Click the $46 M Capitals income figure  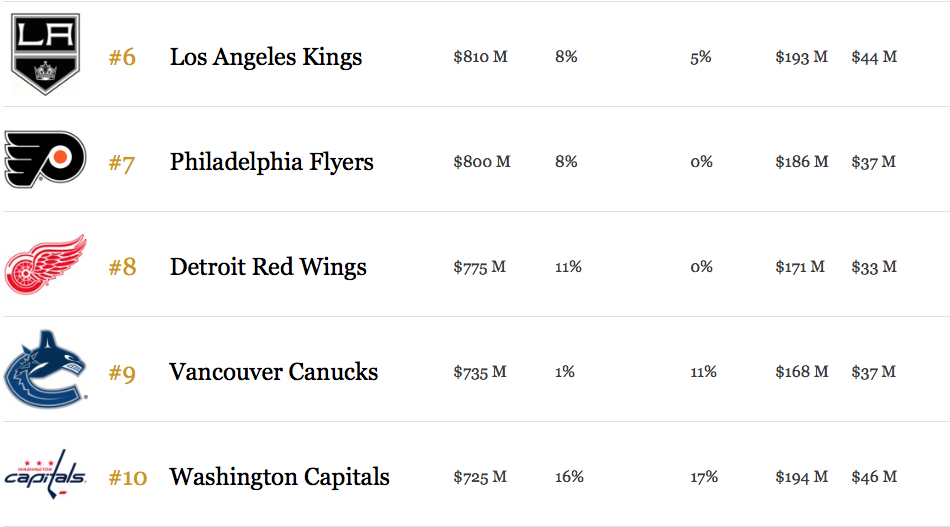click(874, 477)
